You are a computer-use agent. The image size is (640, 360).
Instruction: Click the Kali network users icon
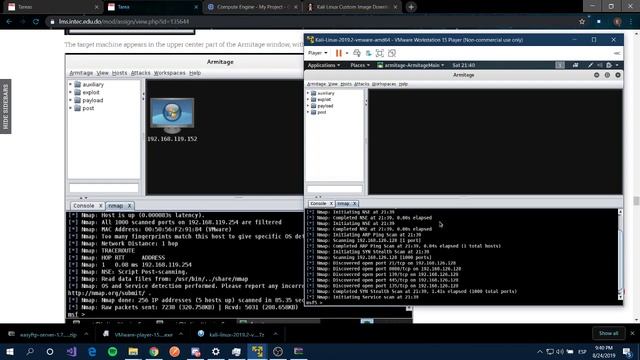(576, 65)
